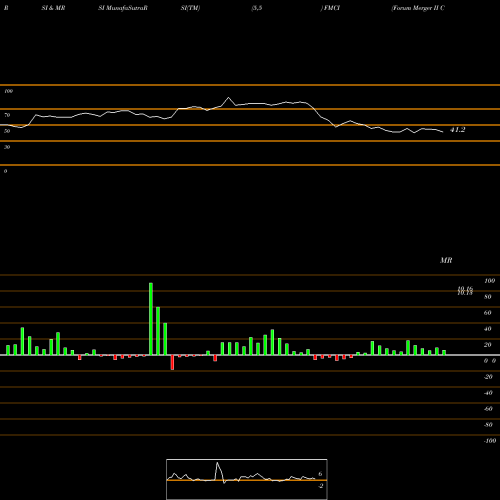
Task: Click the SI & MR header text
Action: pyautogui.click(x=53, y=8)
